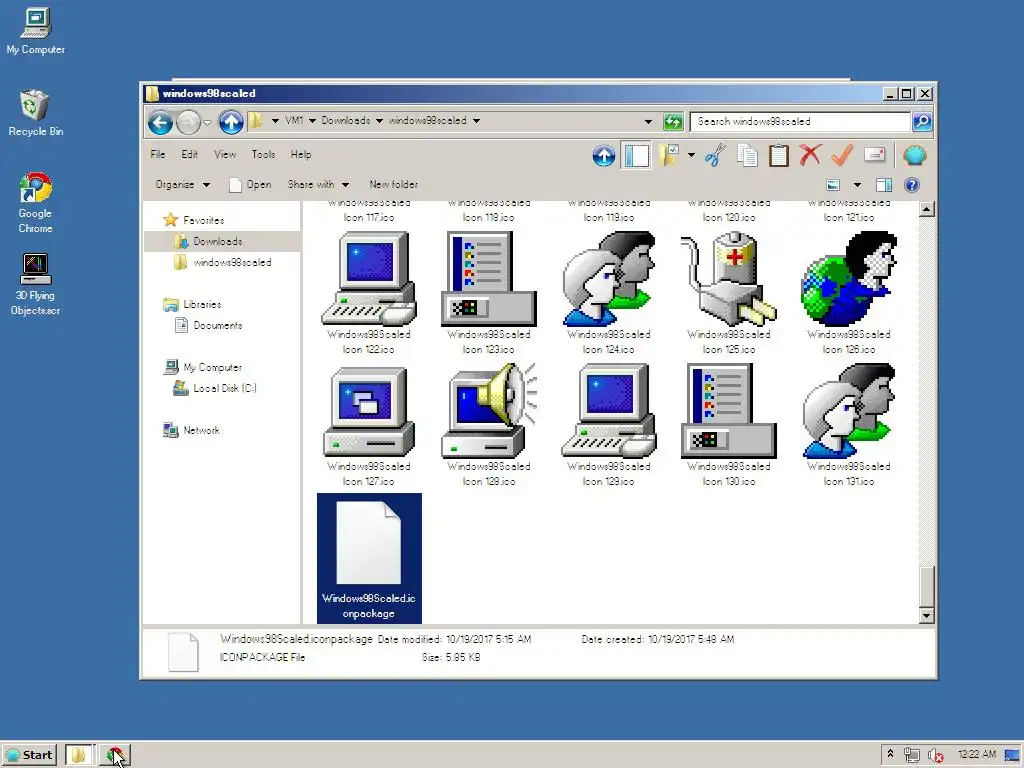Click the scrollbar up arrow

[x=926, y=210]
